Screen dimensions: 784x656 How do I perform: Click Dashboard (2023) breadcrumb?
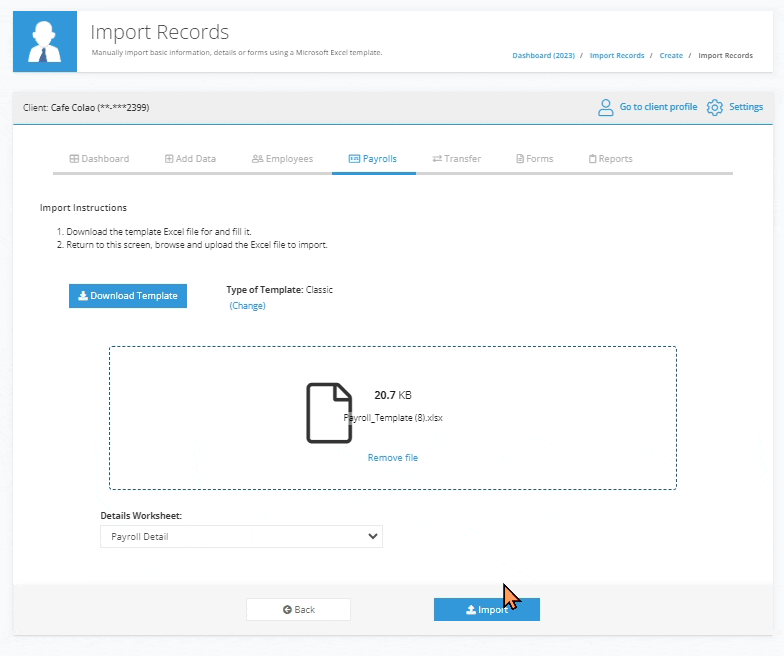544,56
